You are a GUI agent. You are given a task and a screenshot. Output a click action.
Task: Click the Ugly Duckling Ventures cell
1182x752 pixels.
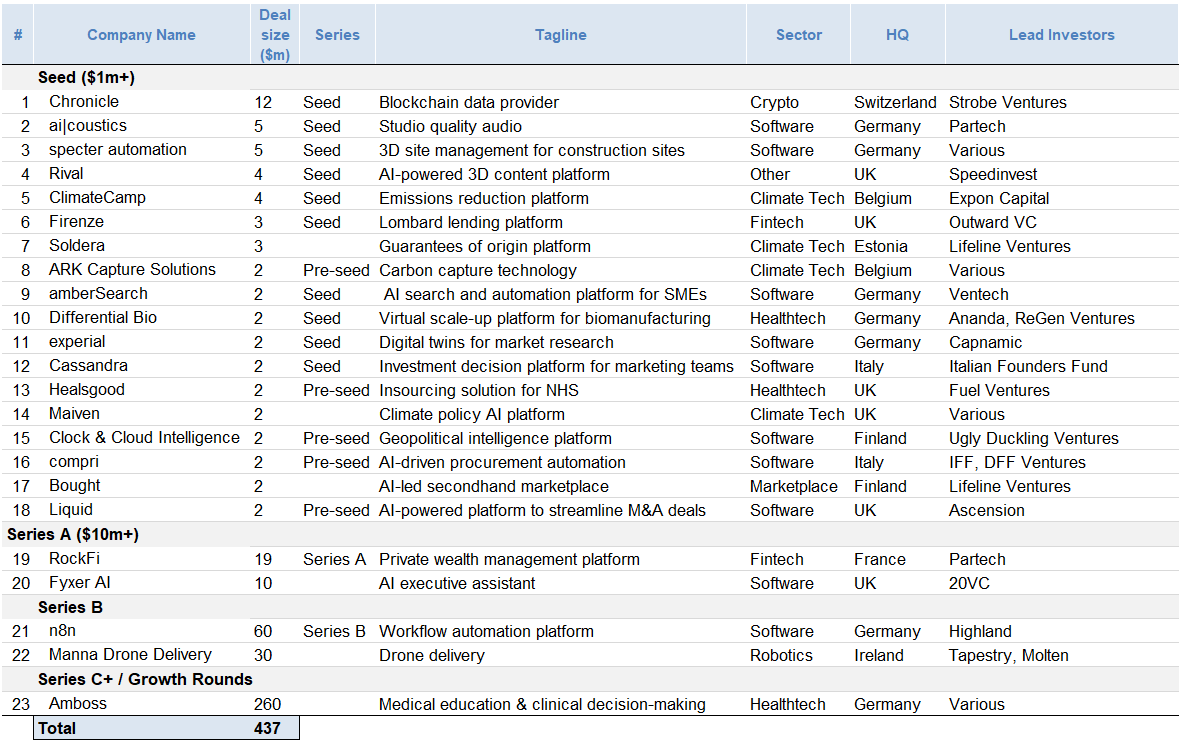click(x=1033, y=439)
